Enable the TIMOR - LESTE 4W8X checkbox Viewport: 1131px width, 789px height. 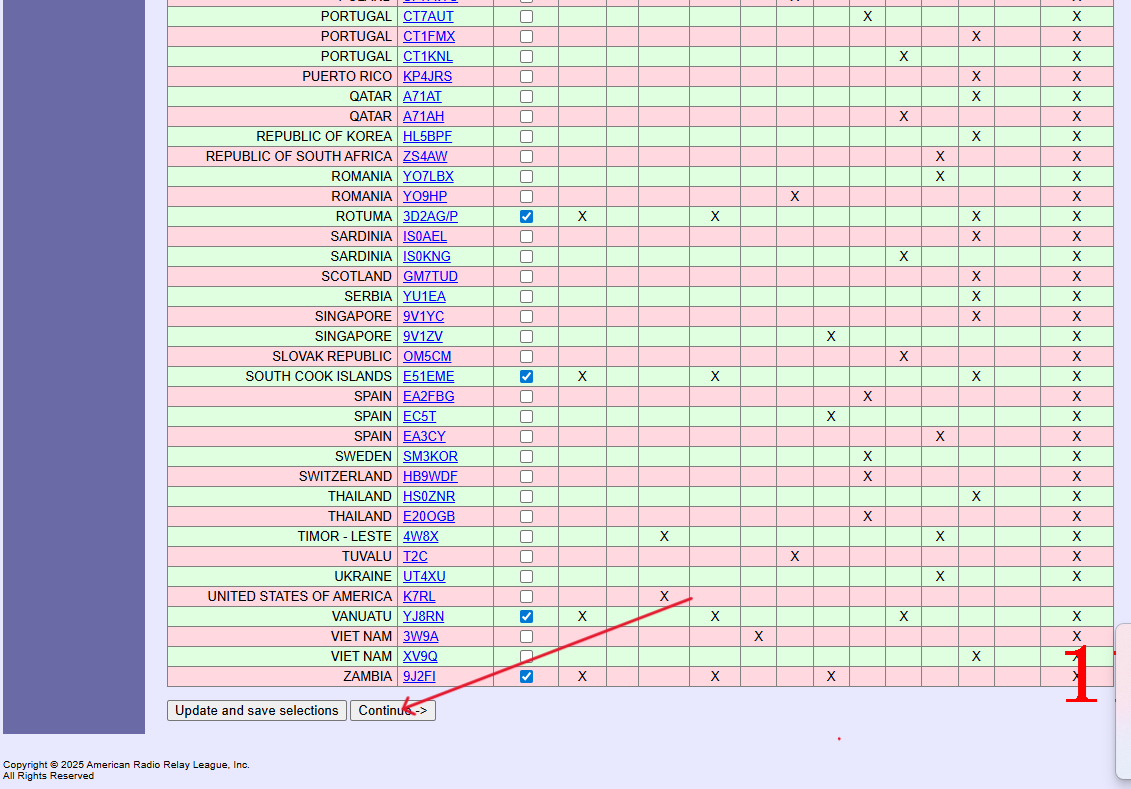[x=527, y=536]
